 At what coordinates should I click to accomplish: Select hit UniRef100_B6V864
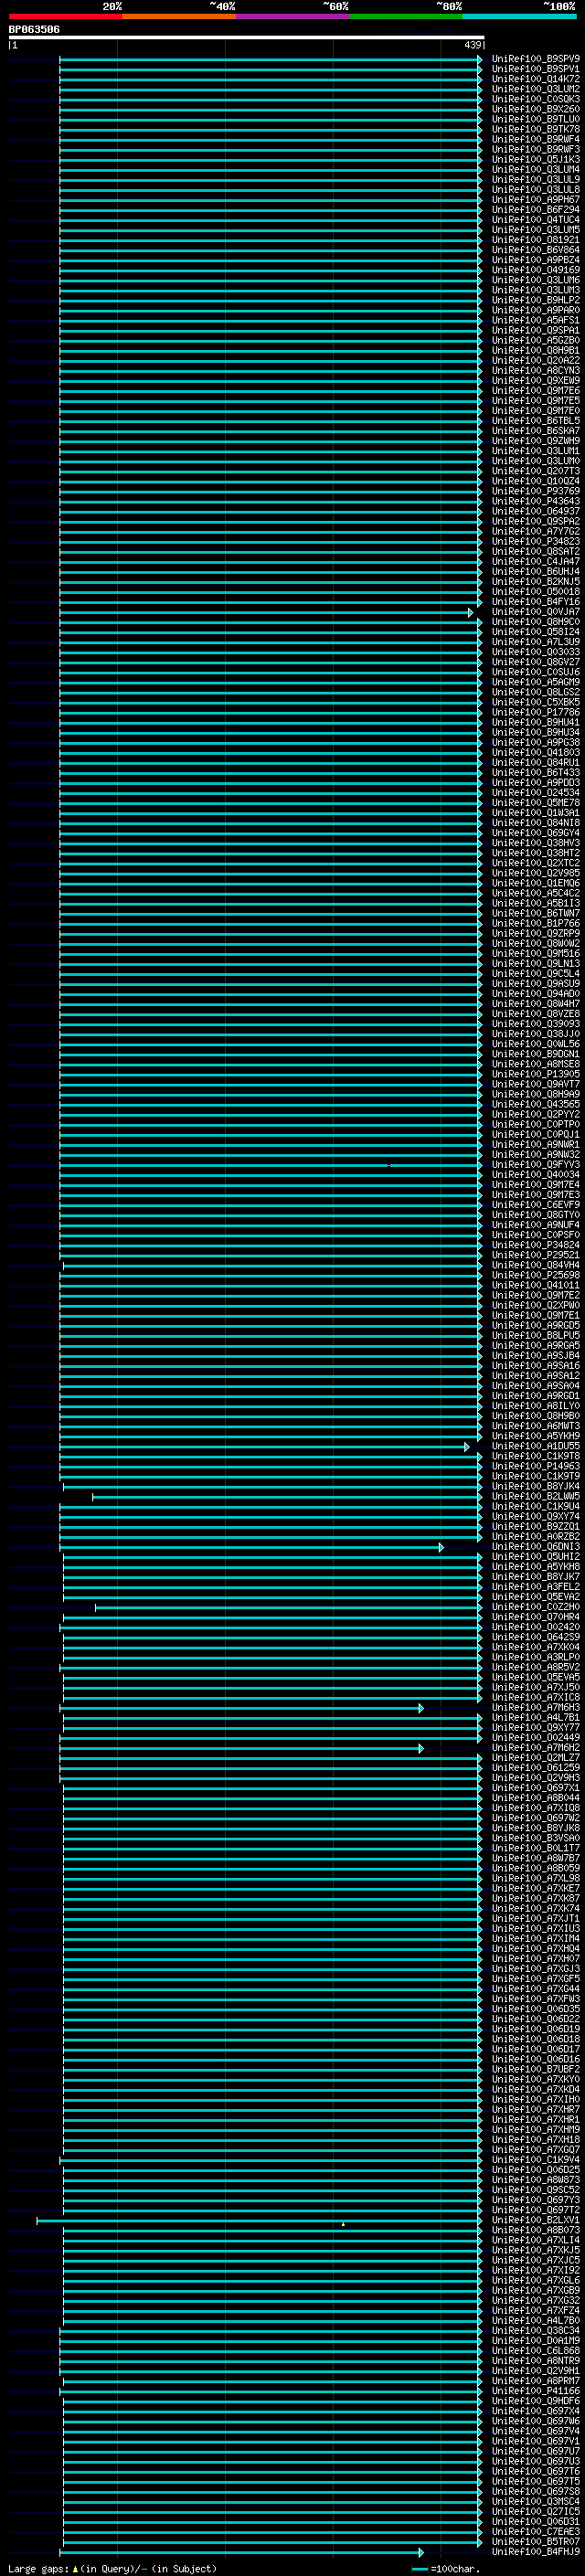536,250
